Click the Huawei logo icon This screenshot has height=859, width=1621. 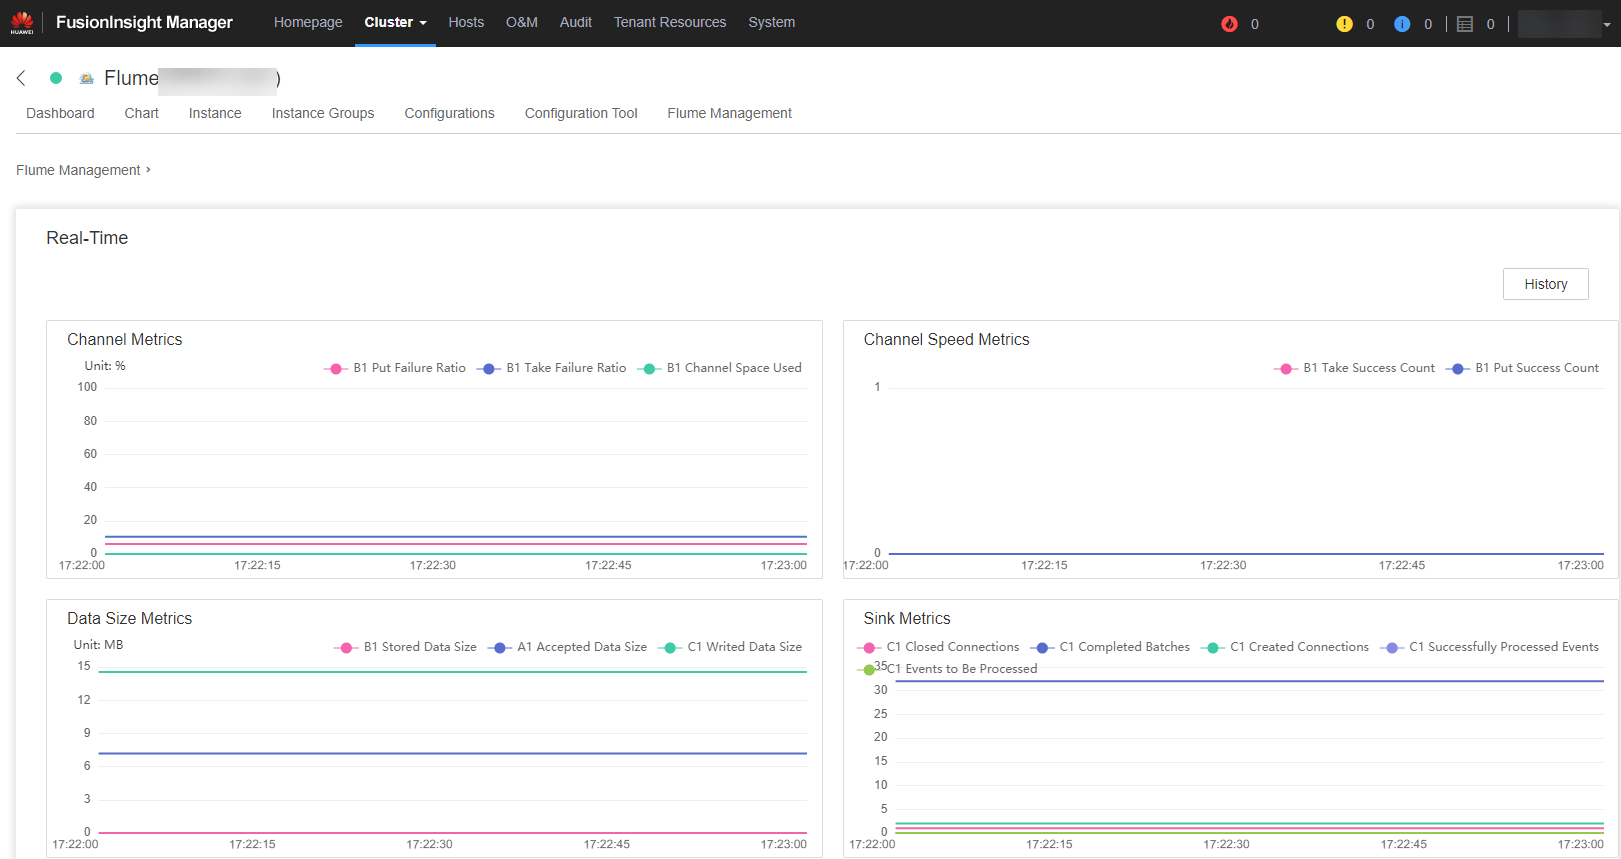click(x=22, y=23)
